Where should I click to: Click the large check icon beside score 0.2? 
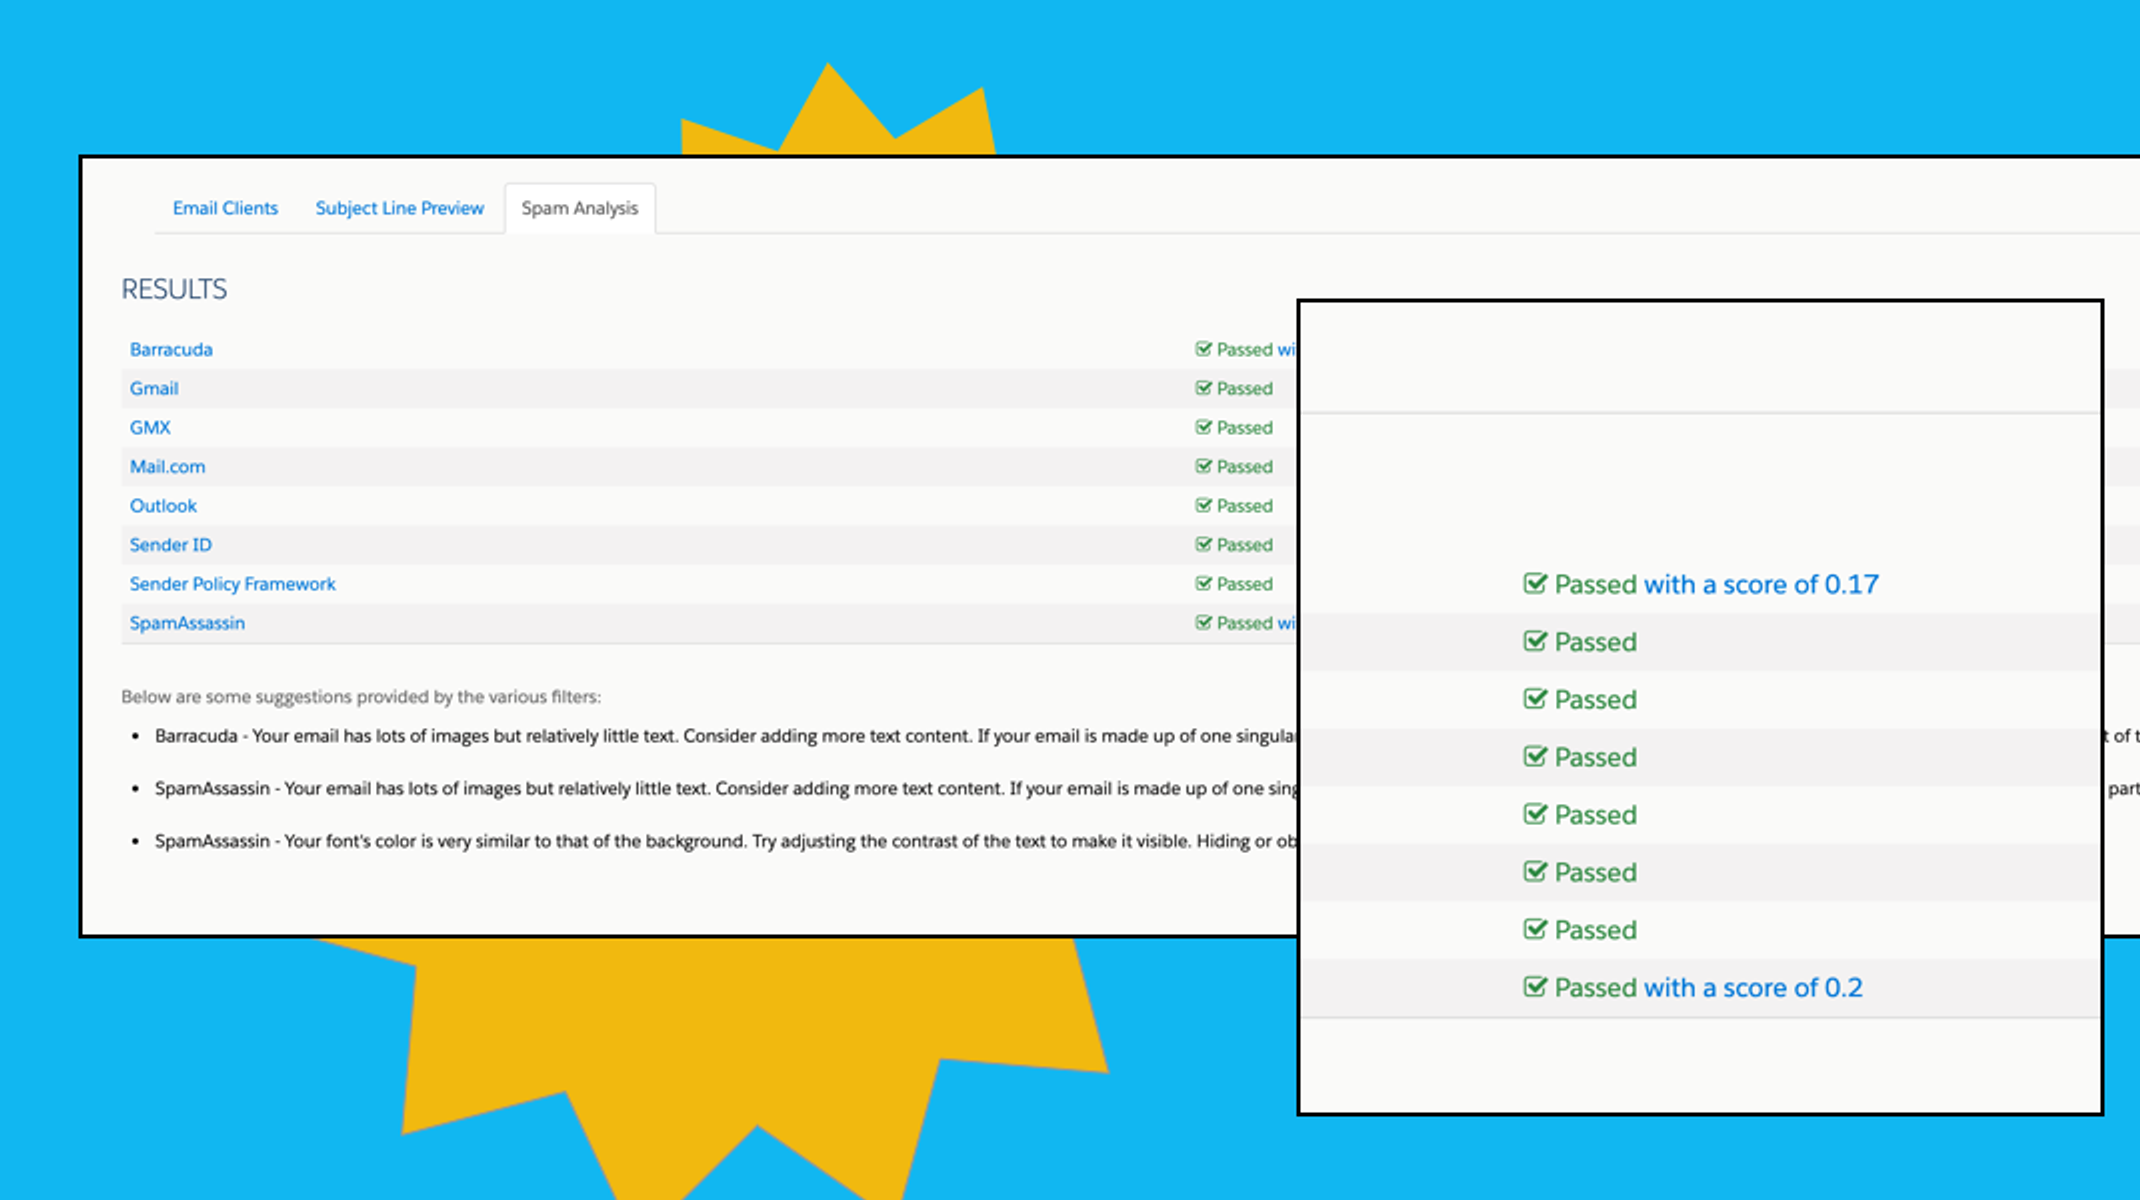(1534, 987)
